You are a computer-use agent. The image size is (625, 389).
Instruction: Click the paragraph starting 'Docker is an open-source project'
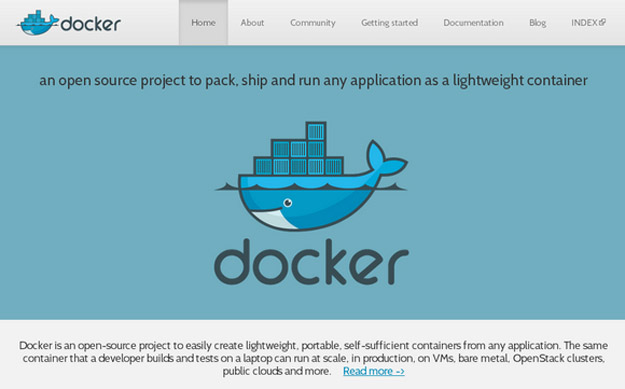point(313,358)
